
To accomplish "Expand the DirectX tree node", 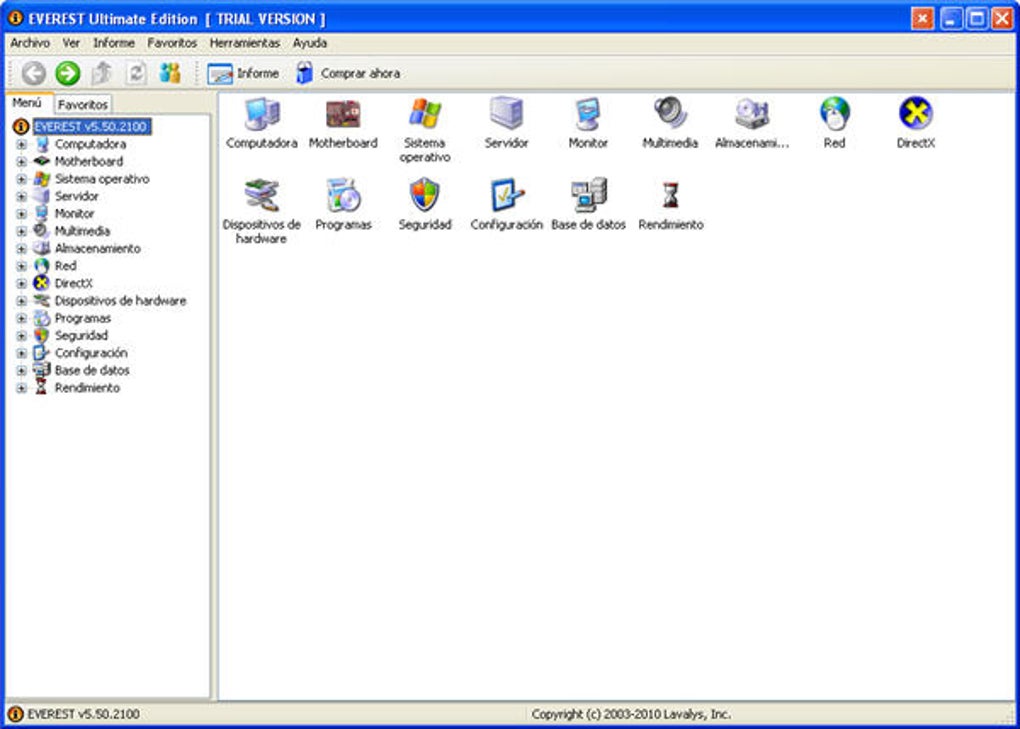I will pyautogui.click(x=21, y=284).
